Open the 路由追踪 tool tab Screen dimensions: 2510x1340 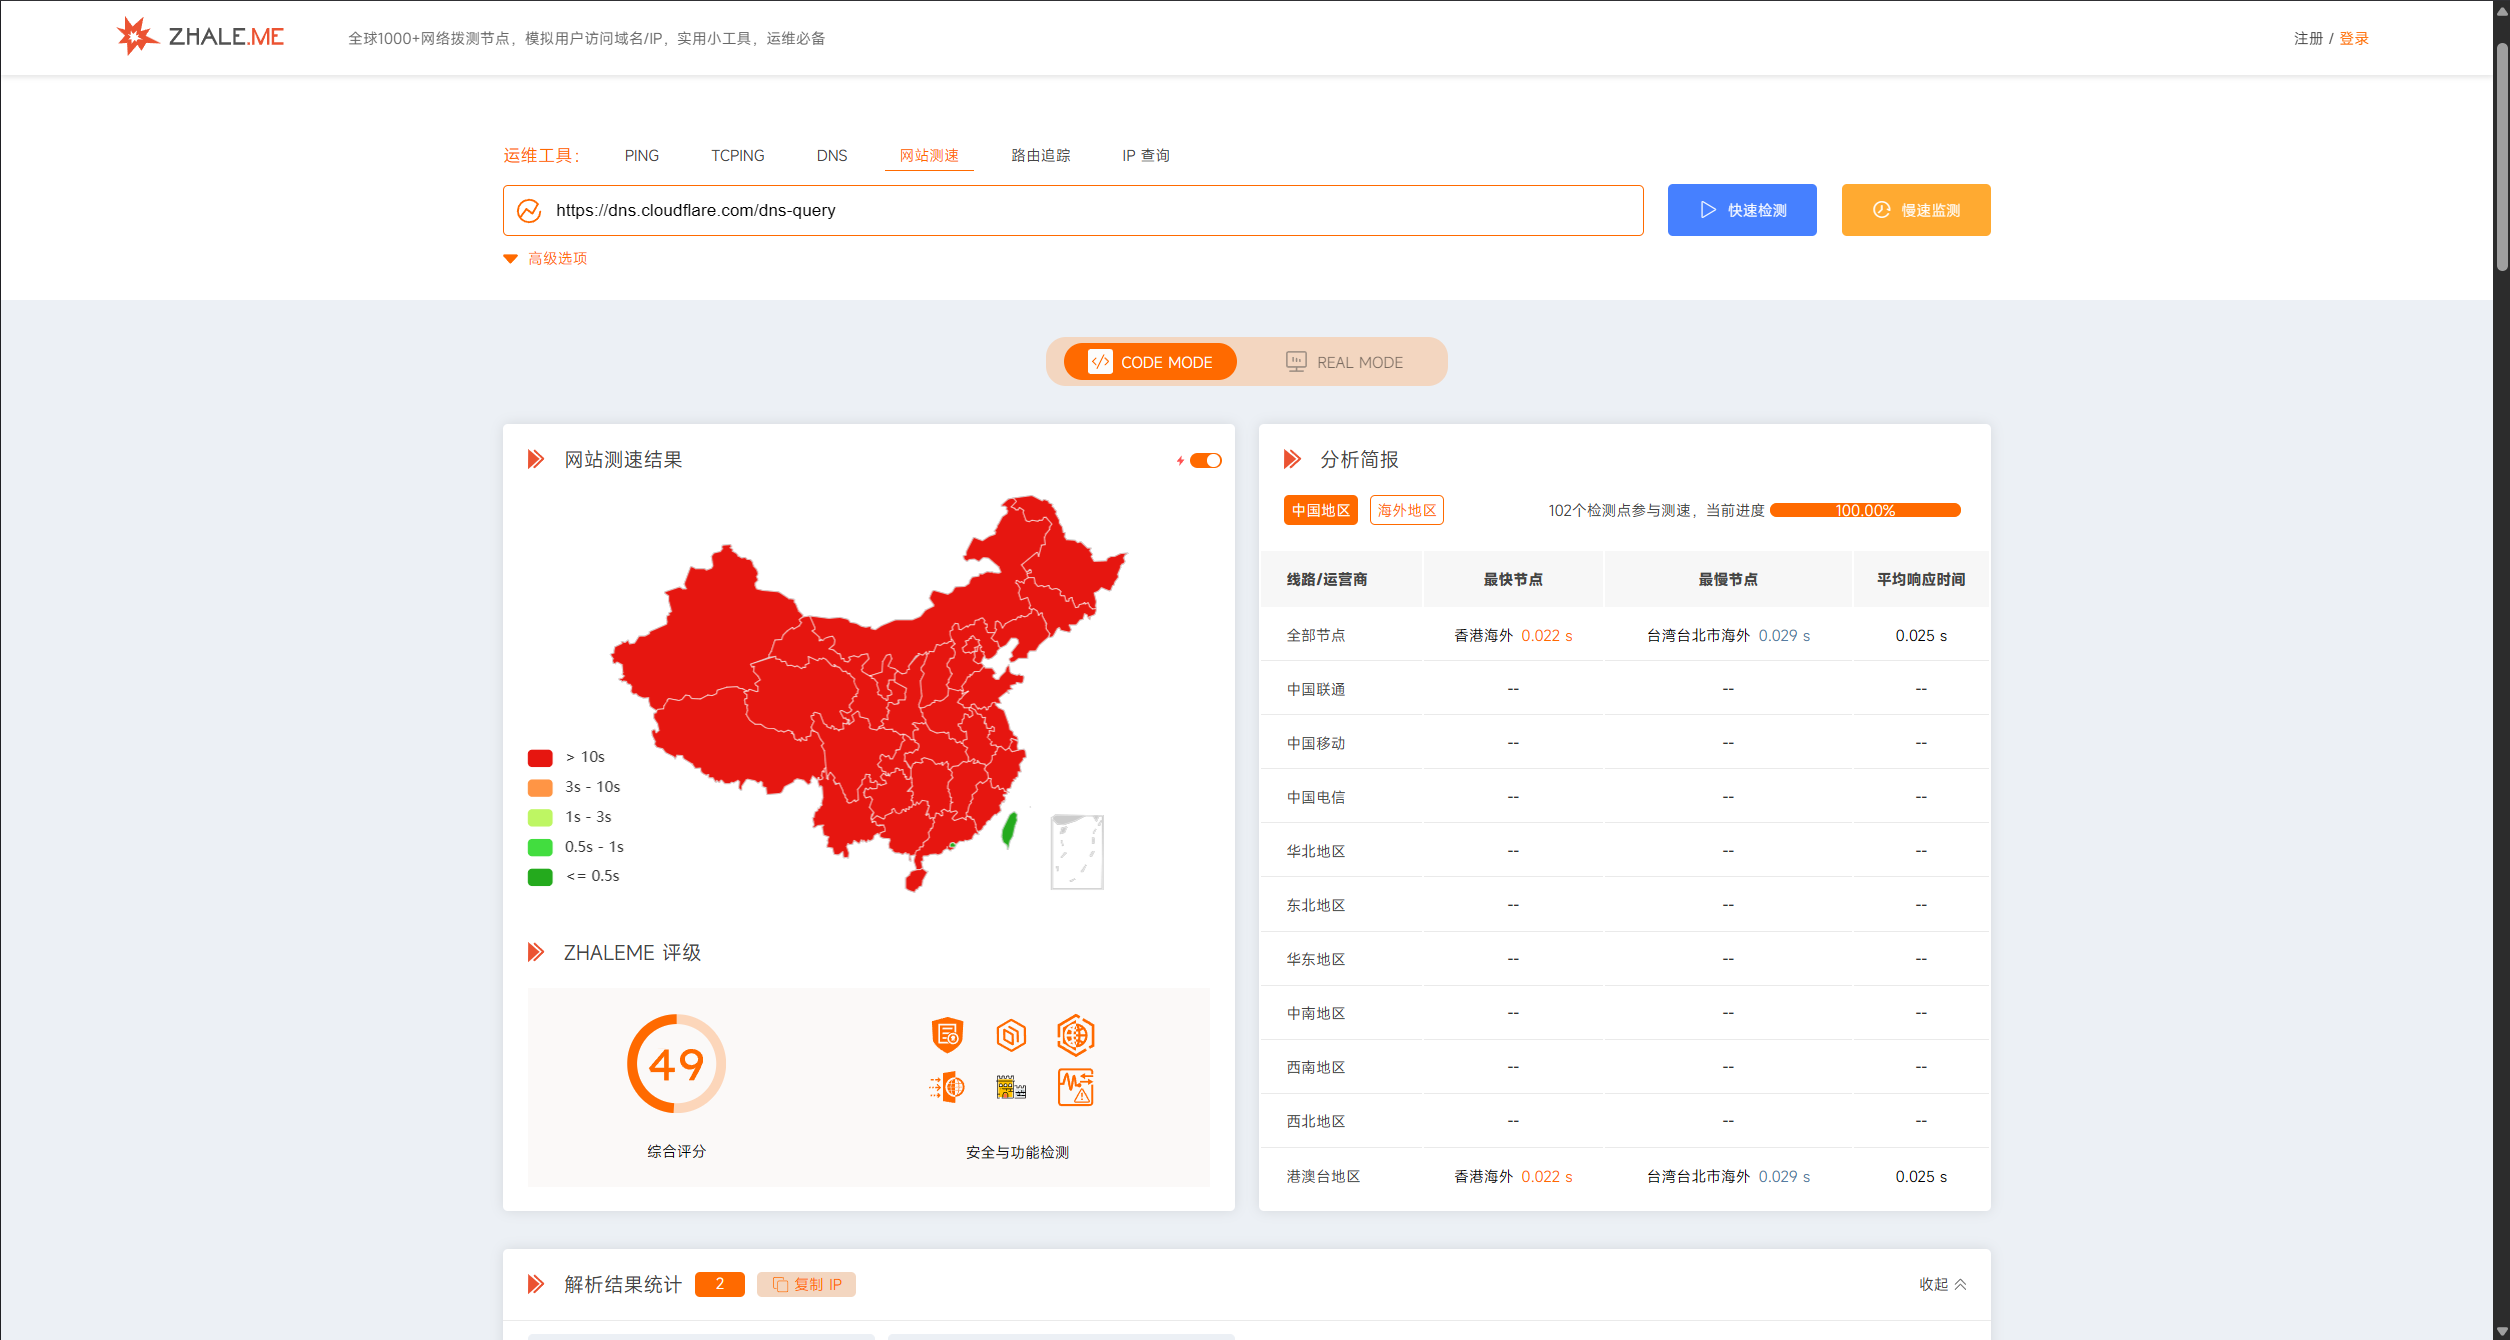(x=1040, y=156)
